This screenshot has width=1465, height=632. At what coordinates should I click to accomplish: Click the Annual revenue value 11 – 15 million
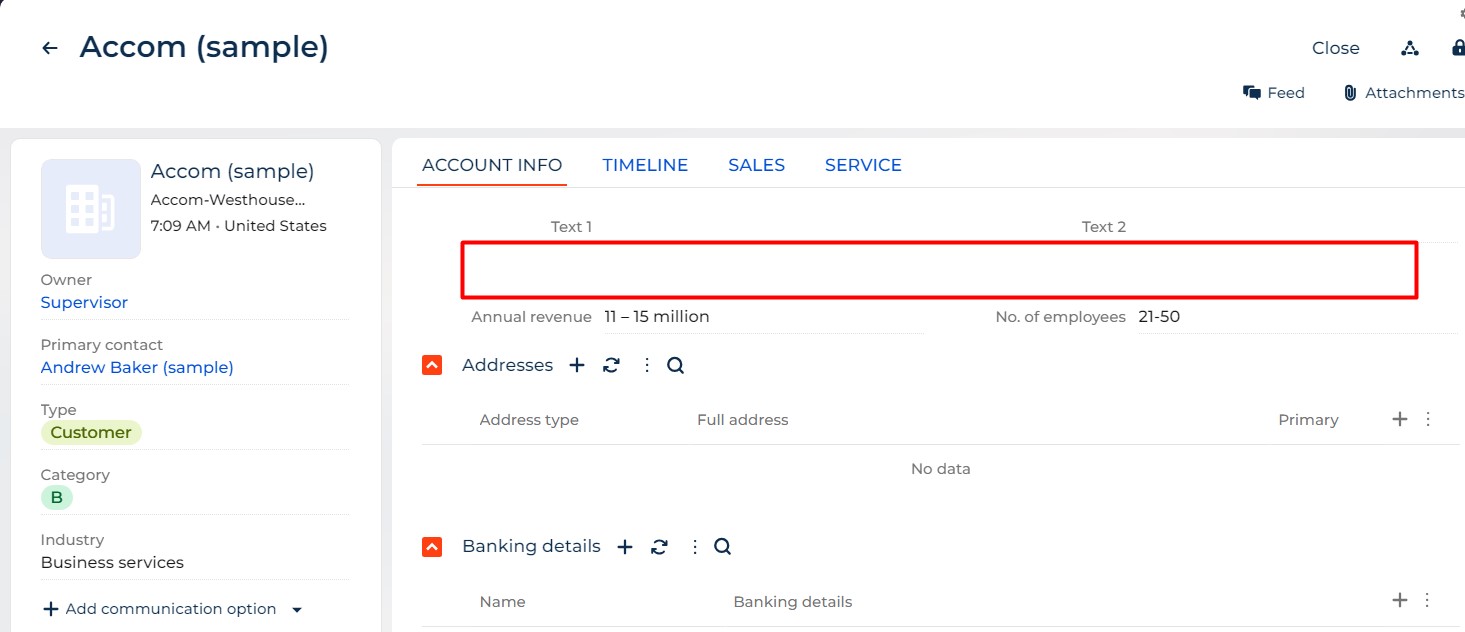tap(657, 316)
